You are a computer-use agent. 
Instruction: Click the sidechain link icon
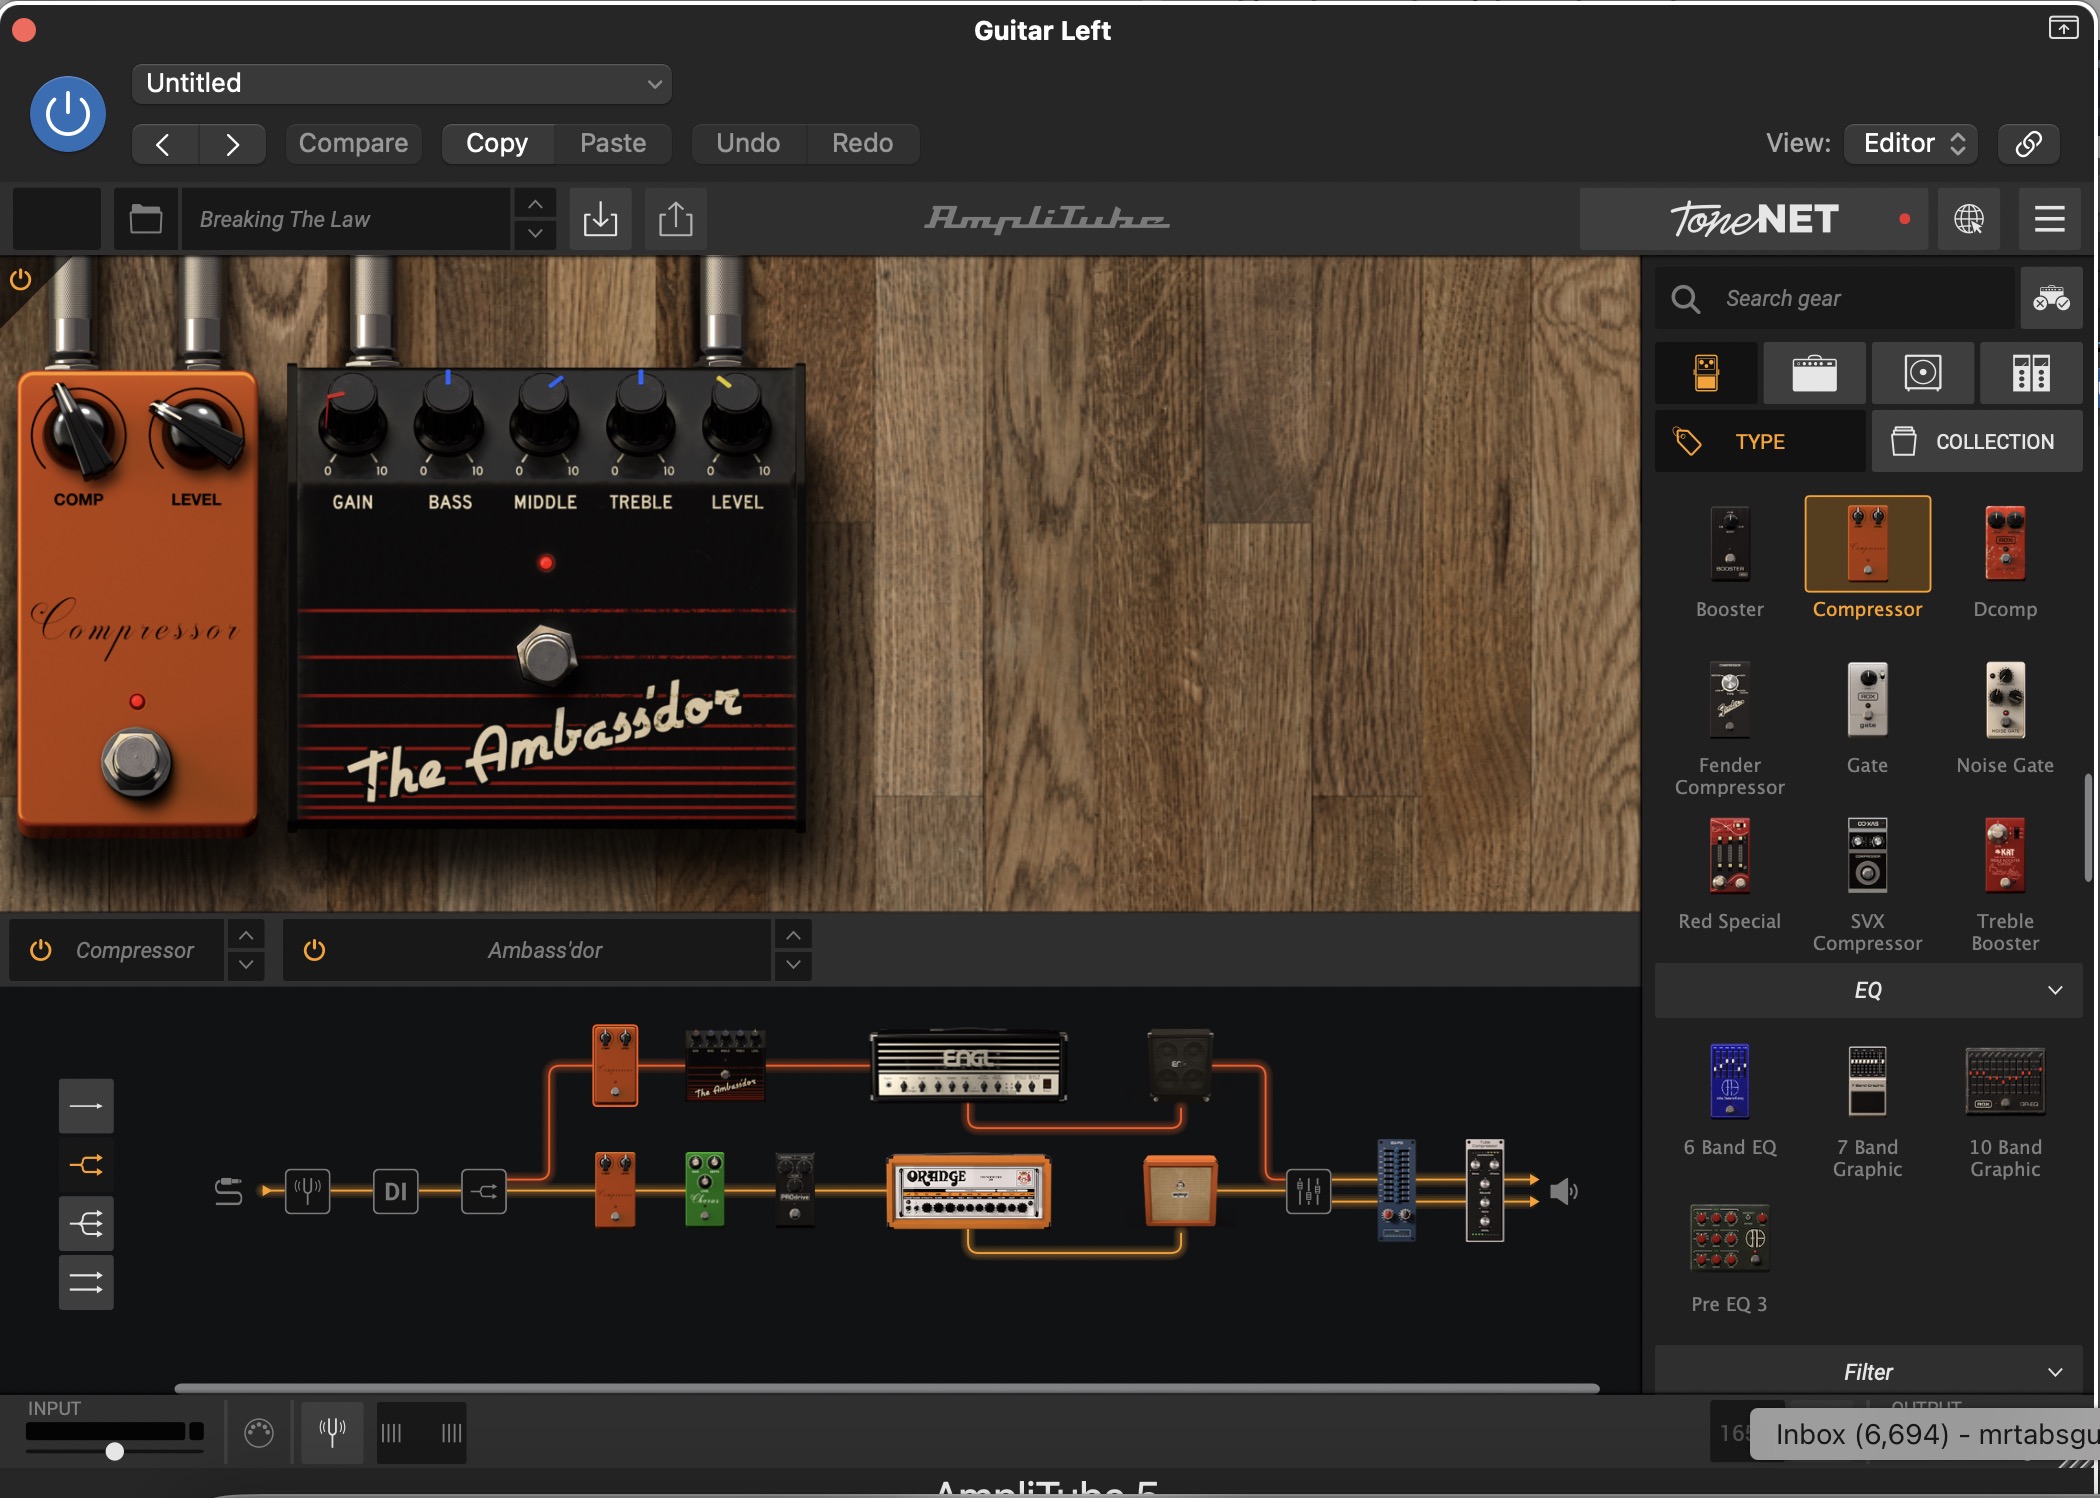2028,144
